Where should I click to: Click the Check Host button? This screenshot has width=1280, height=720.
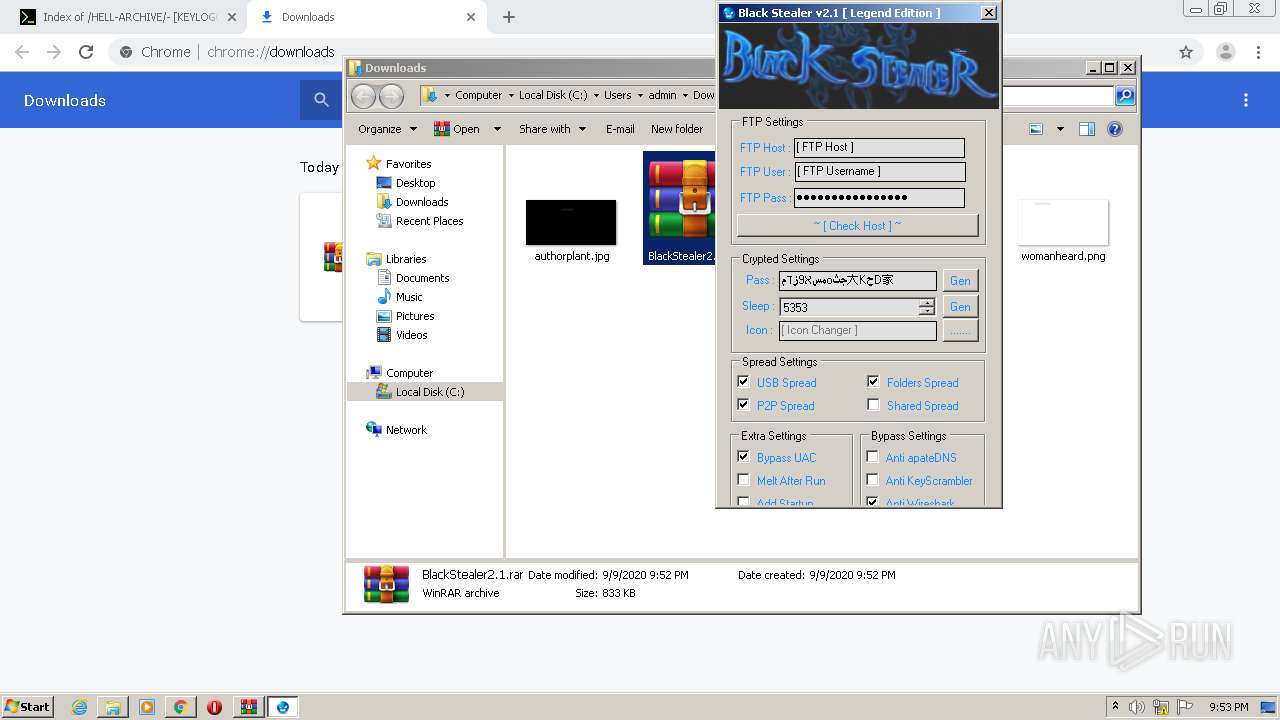tap(857, 225)
